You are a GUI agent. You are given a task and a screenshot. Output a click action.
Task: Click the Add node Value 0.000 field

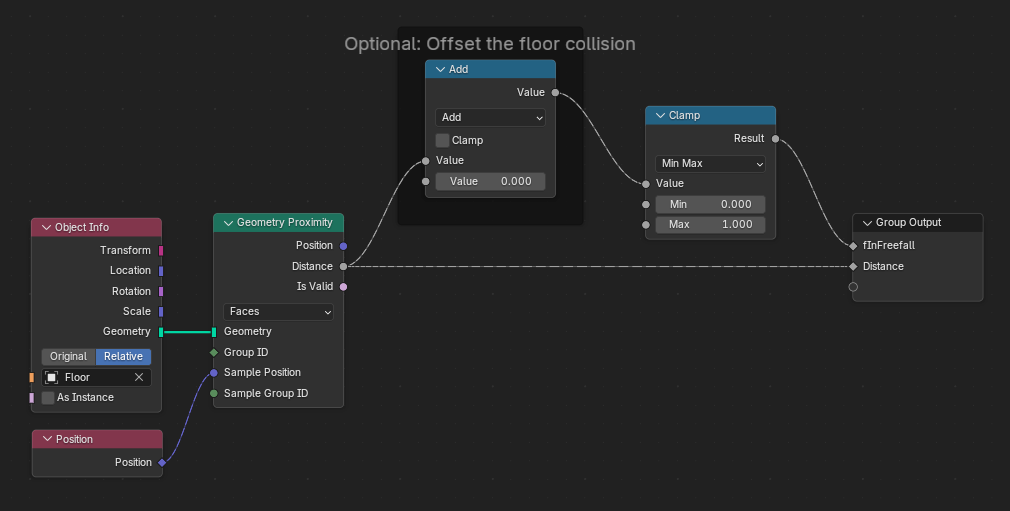pos(490,182)
